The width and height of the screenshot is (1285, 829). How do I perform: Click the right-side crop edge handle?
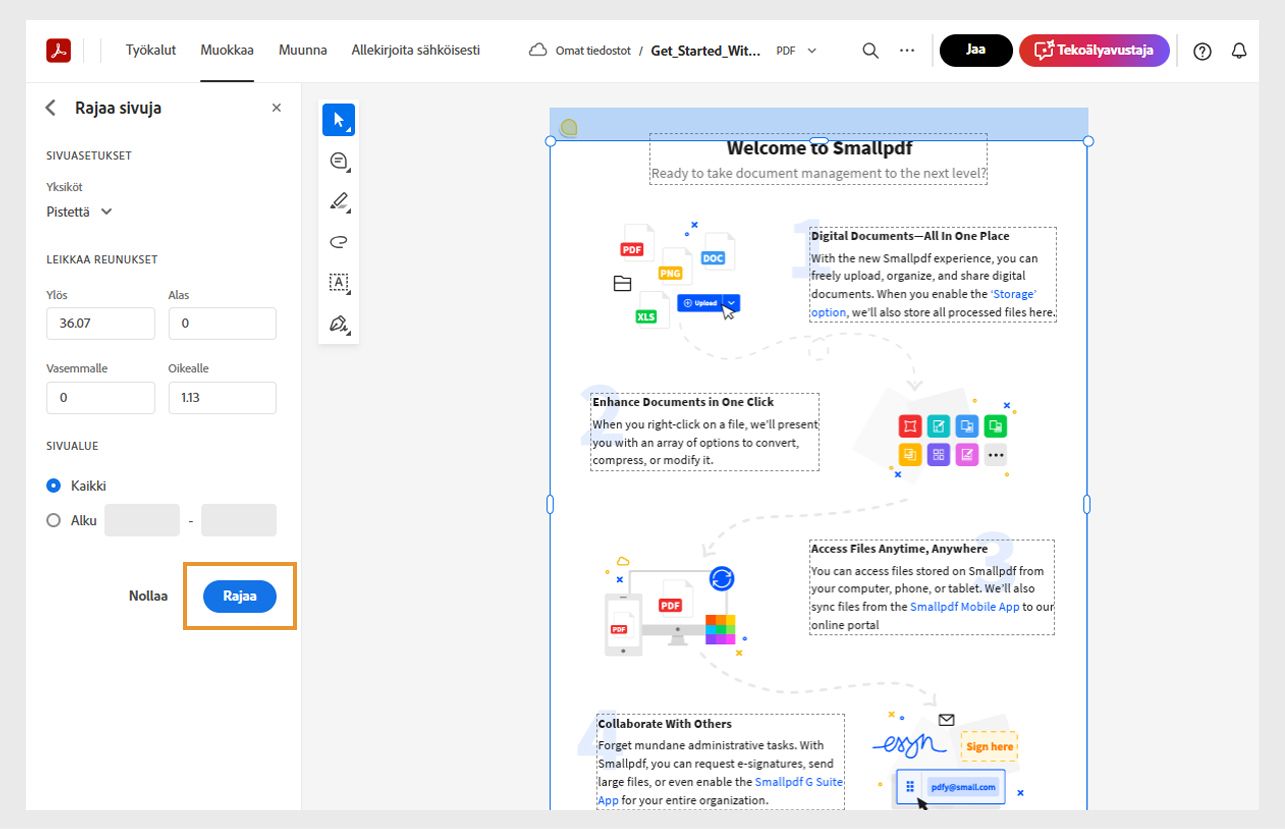coord(1088,505)
